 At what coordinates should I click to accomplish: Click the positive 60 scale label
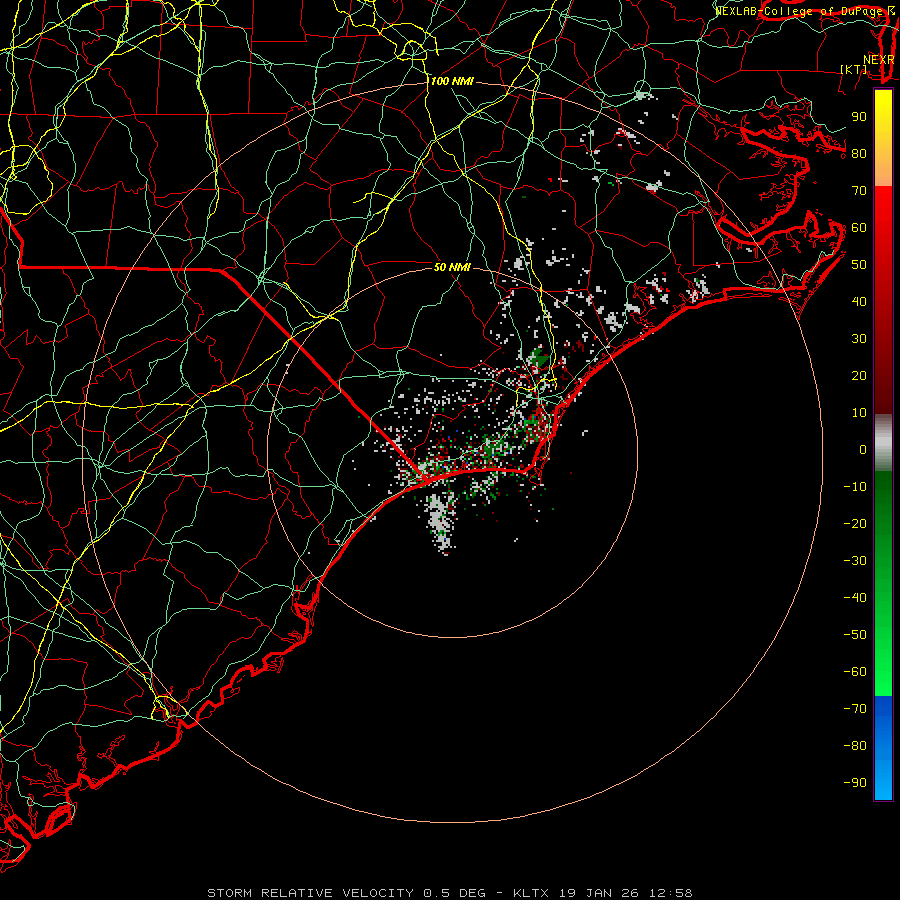click(x=859, y=227)
